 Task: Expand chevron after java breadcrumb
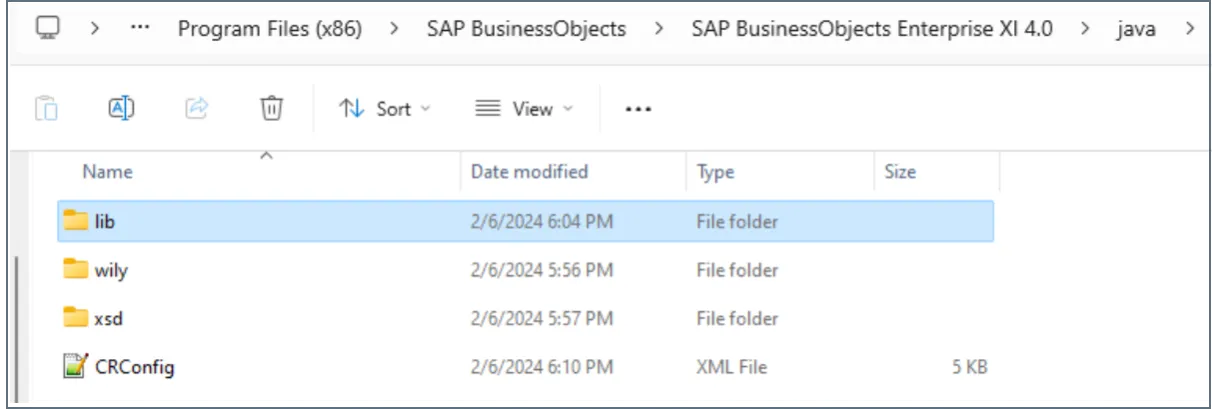tap(1189, 29)
